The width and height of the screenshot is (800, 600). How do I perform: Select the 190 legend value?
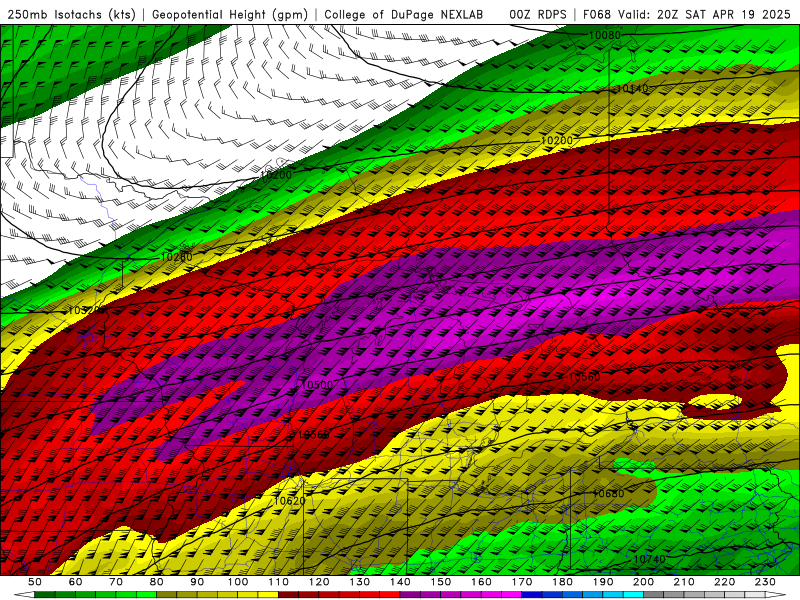point(603,582)
